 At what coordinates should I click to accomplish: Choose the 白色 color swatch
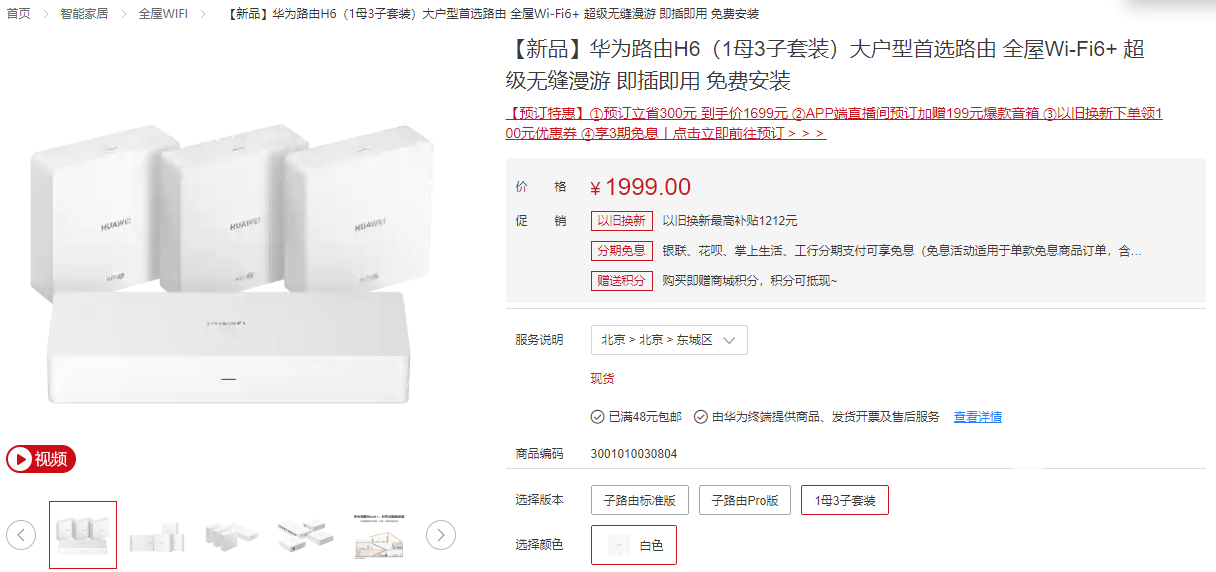coord(634,545)
